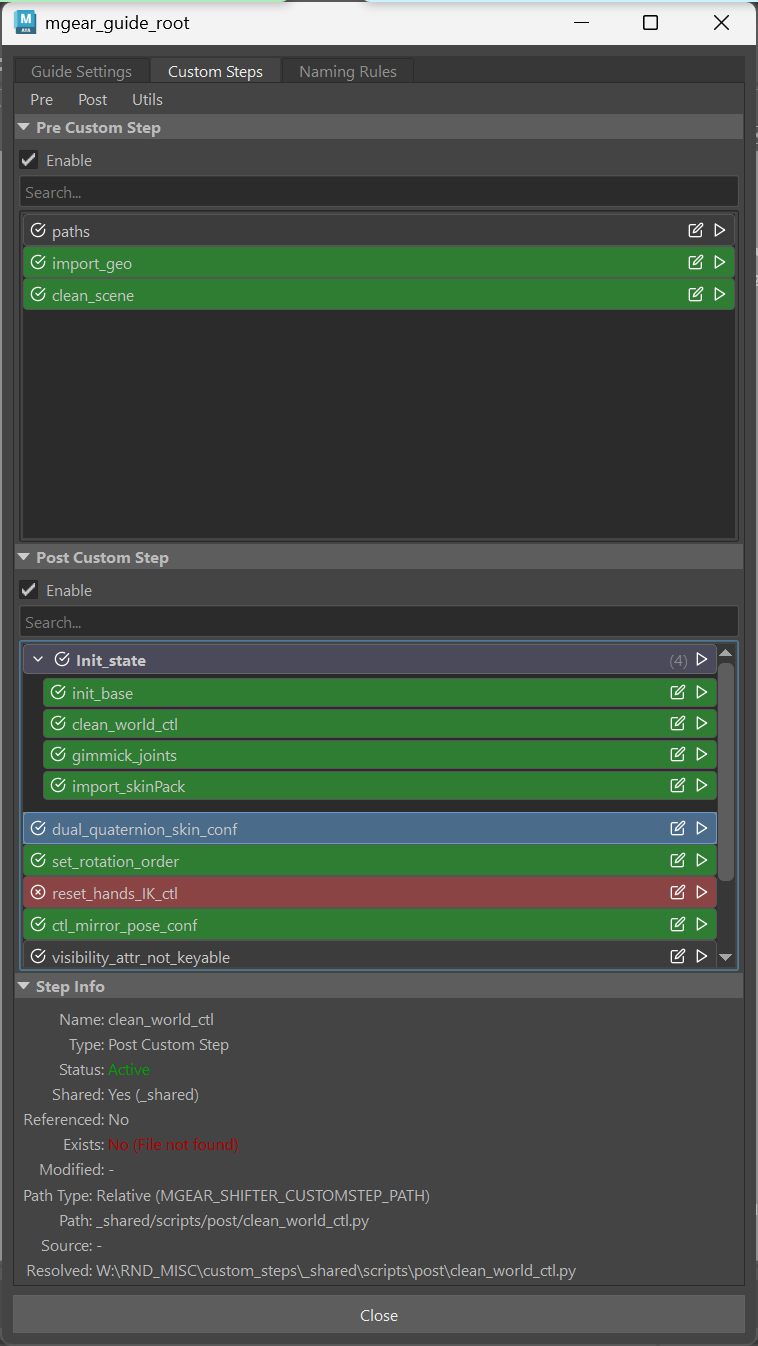The width and height of the screenshot is (758, 1346).
Task: Run the gimmick_joints step
Action: click(x=702, y=754)
